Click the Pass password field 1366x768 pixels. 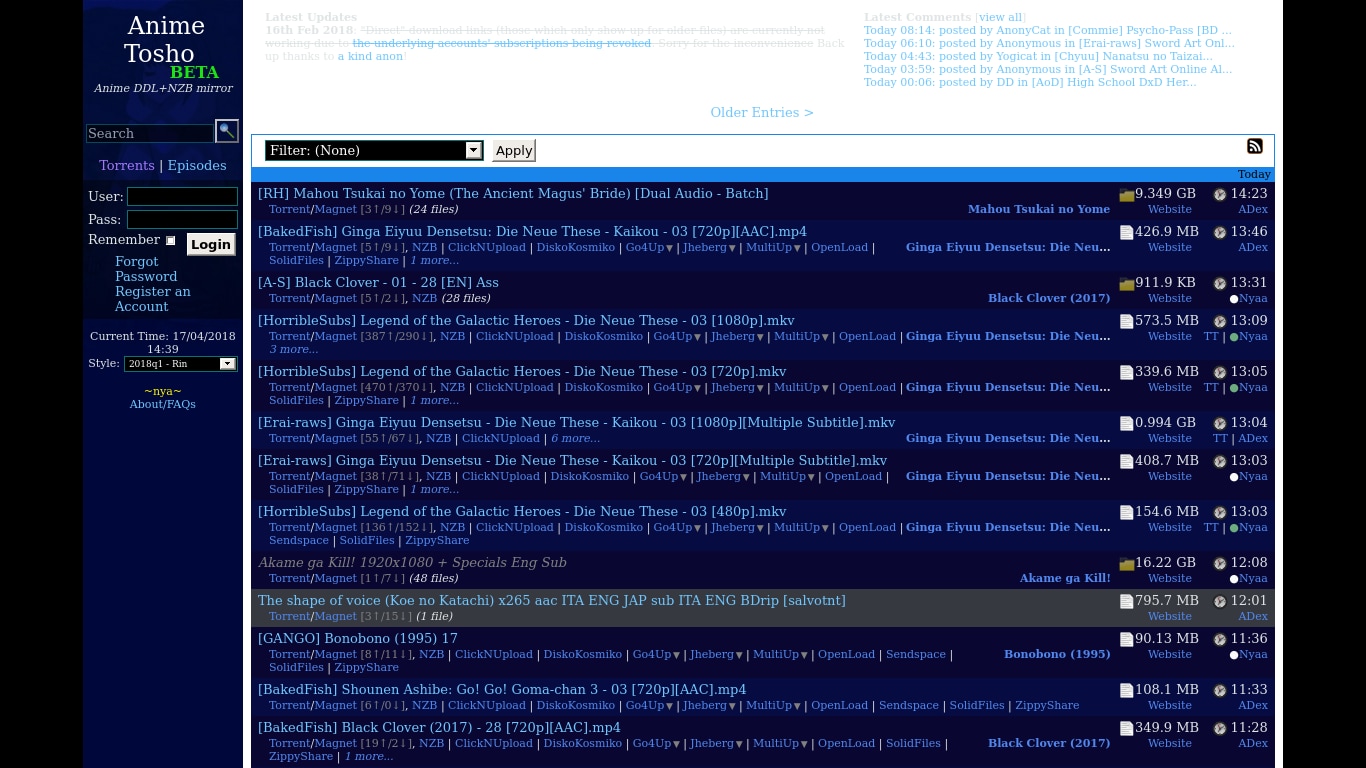pos(182,219)
